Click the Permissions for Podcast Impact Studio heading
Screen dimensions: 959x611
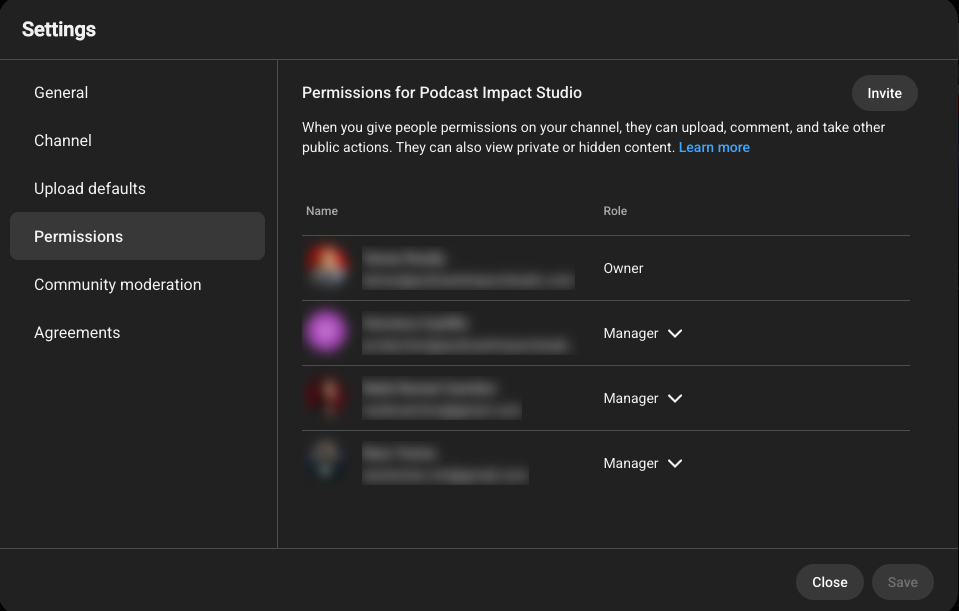[442, 92]
